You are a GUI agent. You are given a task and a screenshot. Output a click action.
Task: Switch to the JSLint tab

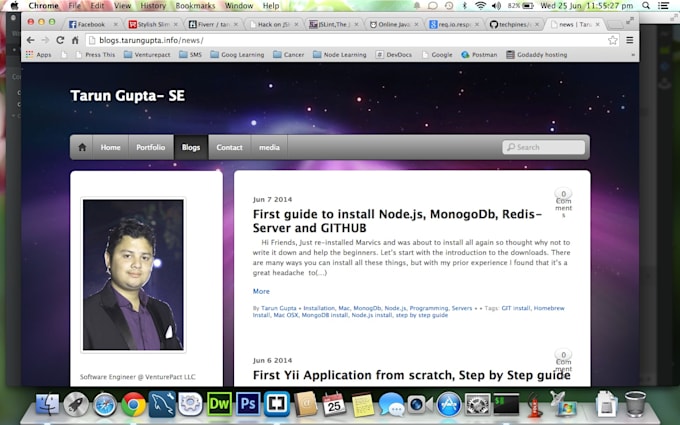[x=332, y=24]
